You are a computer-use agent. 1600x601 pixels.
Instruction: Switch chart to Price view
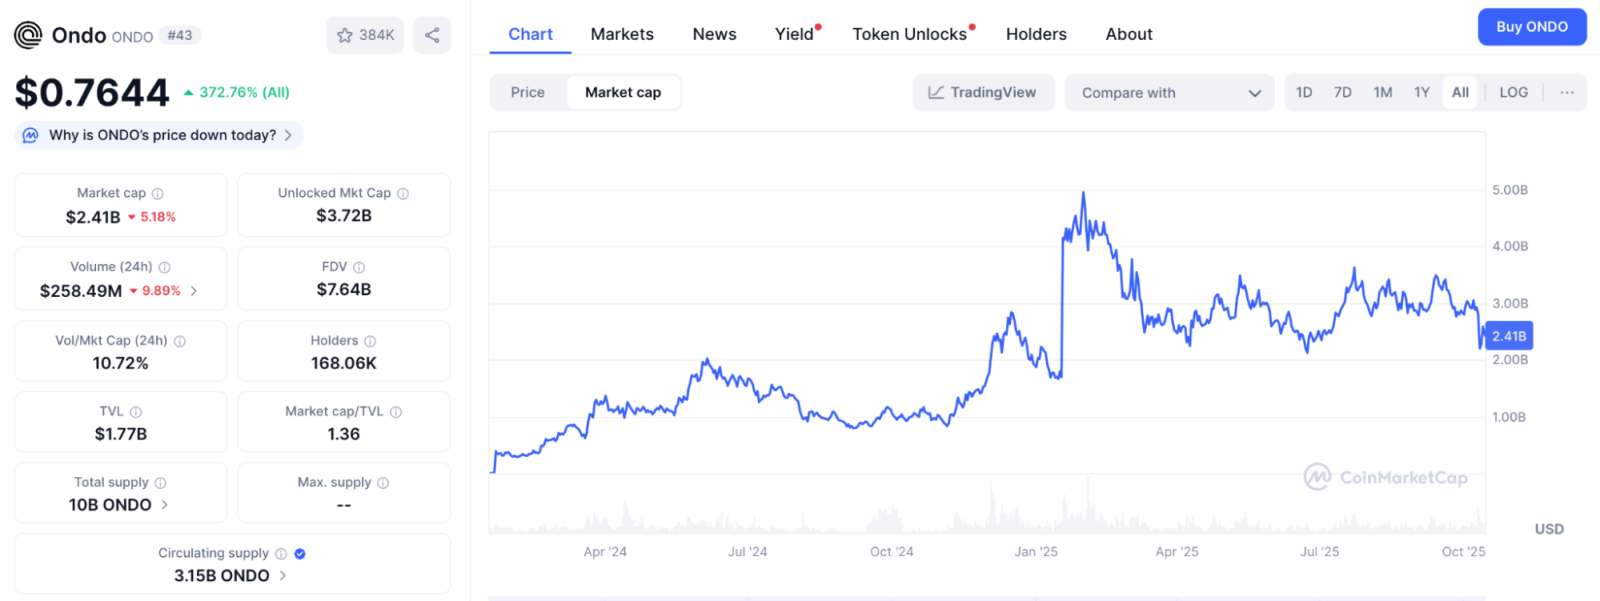pos(528,93)
